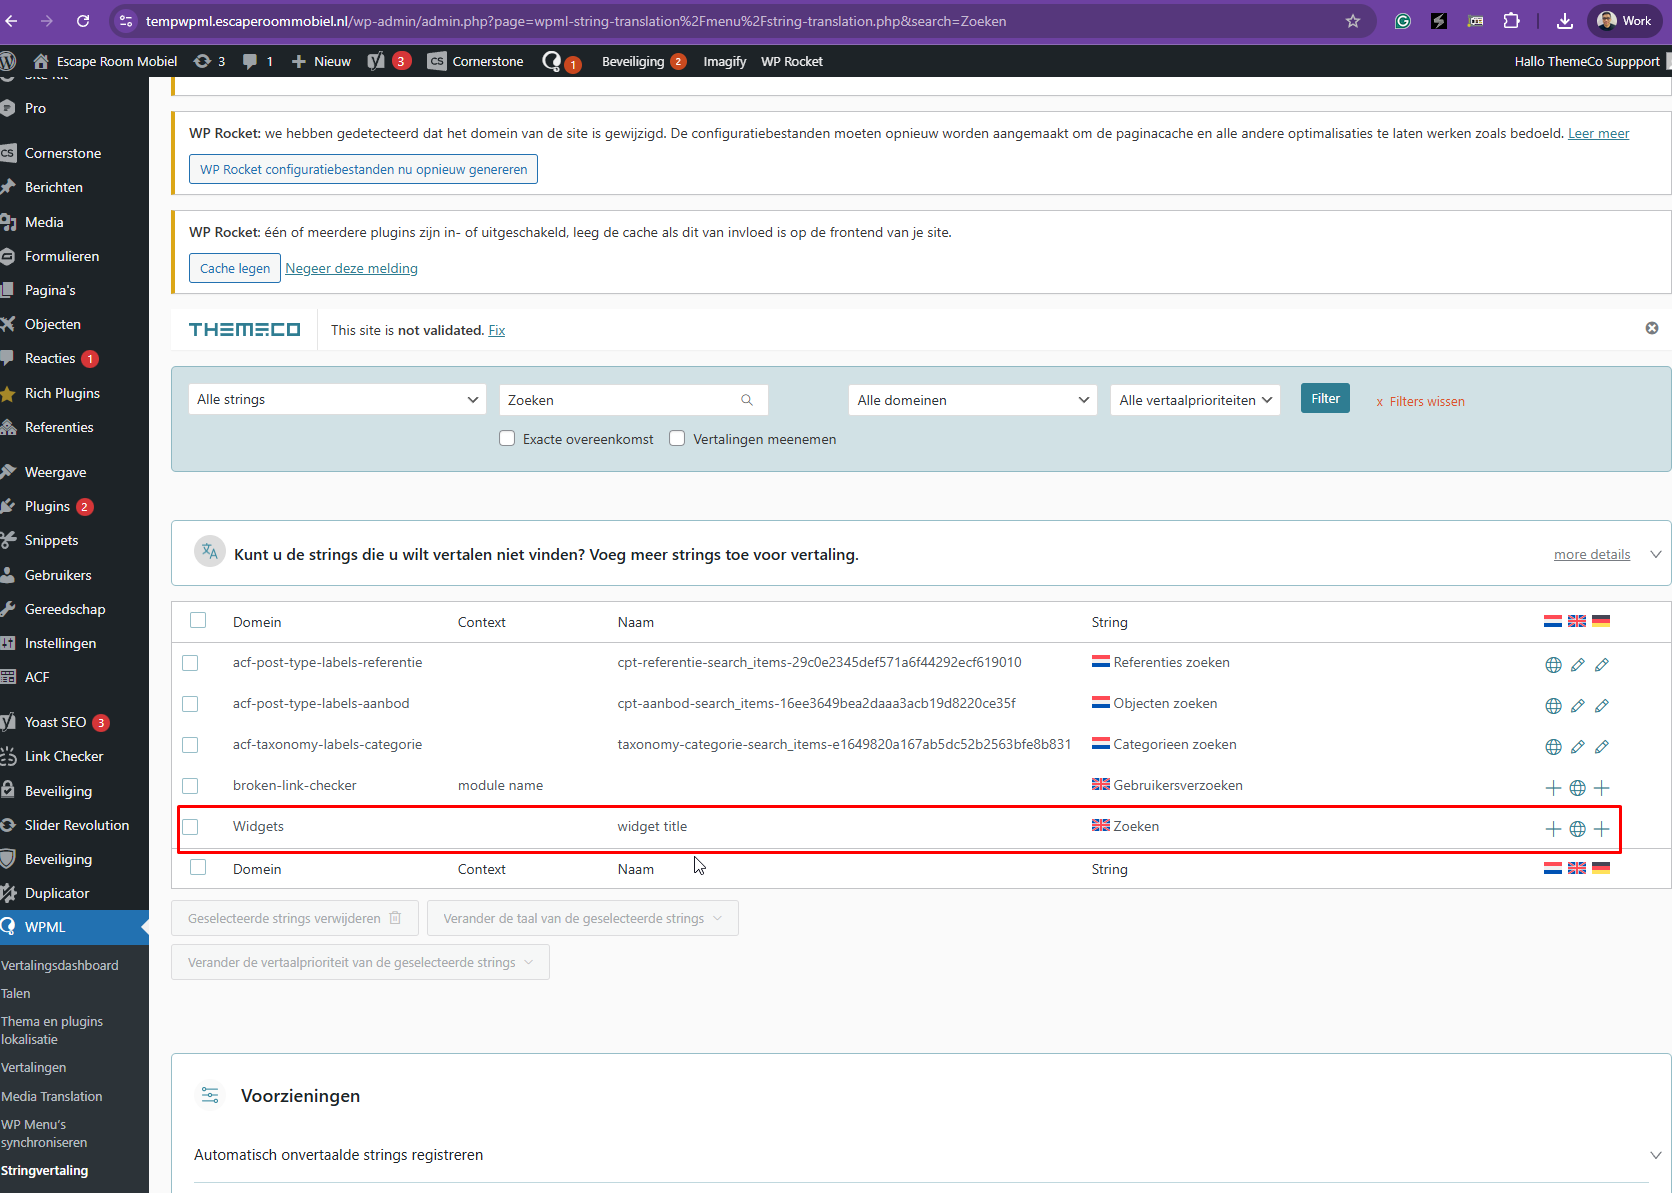
Task: Toggle Vertalingen meenemen checkbox
Action: [x=677, y=438]
